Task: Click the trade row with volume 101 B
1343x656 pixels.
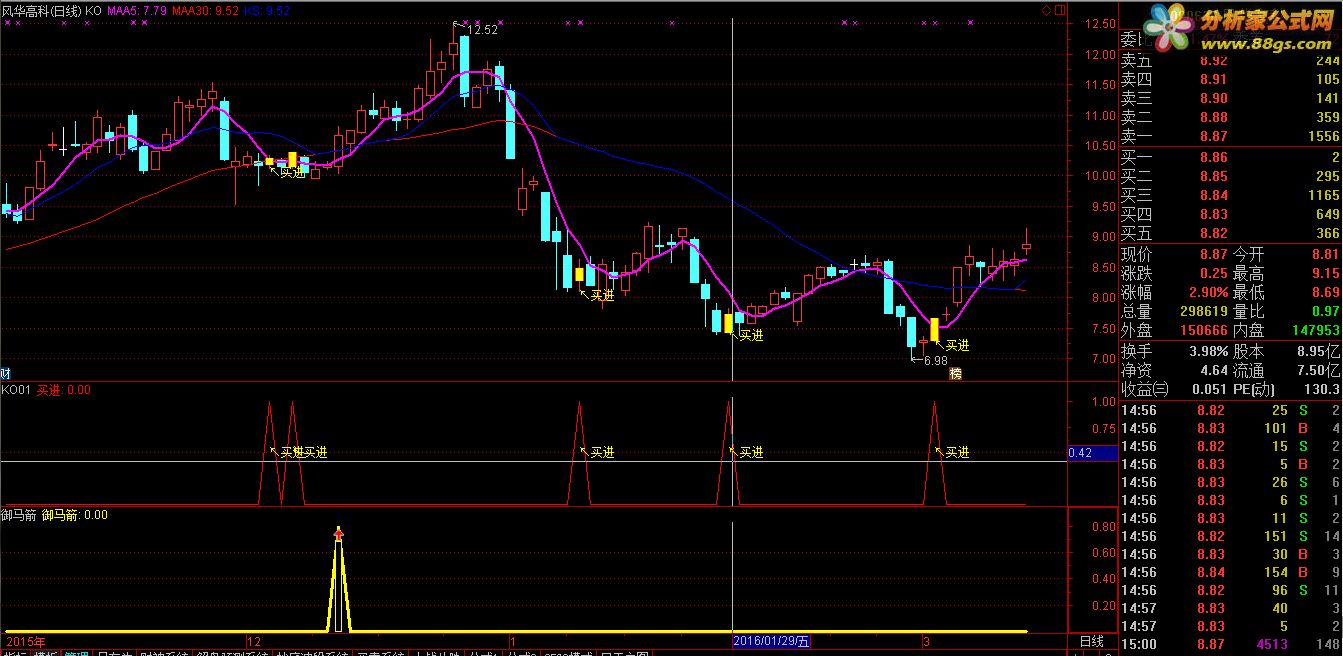Action: click(1229, 428)
